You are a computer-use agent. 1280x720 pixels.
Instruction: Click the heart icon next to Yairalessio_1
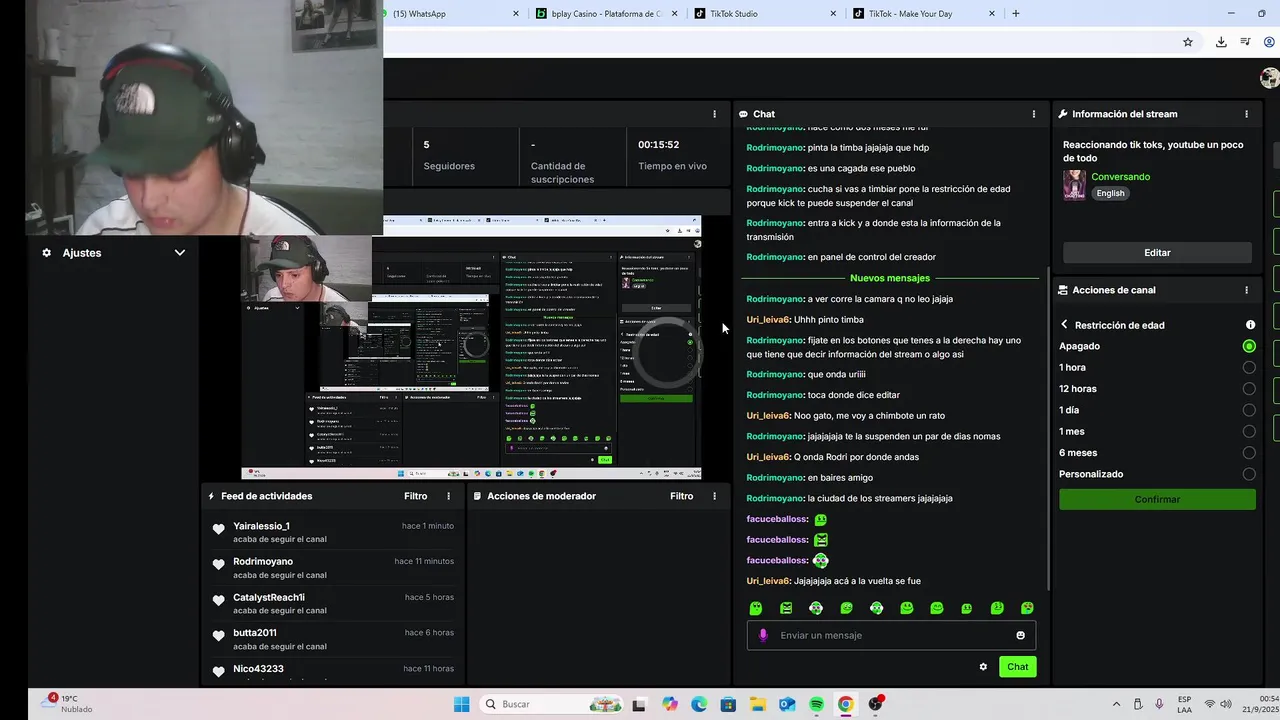coord(219,529)
